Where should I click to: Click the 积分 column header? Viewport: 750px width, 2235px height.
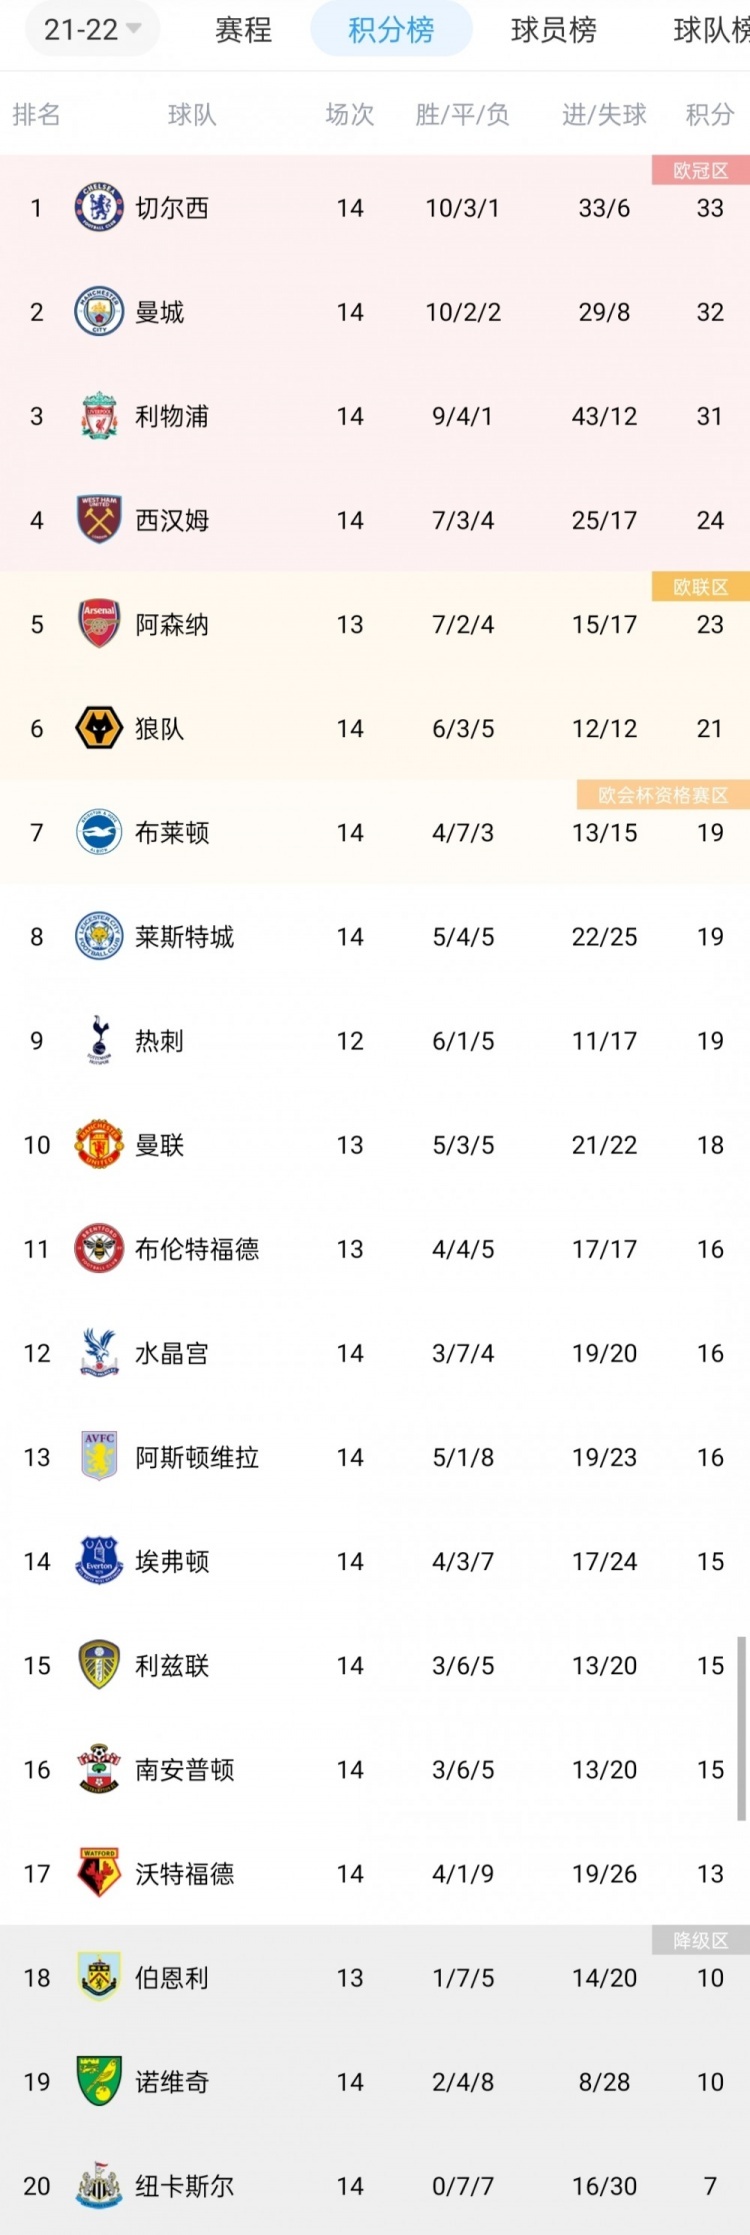click(x=710, y=115)
